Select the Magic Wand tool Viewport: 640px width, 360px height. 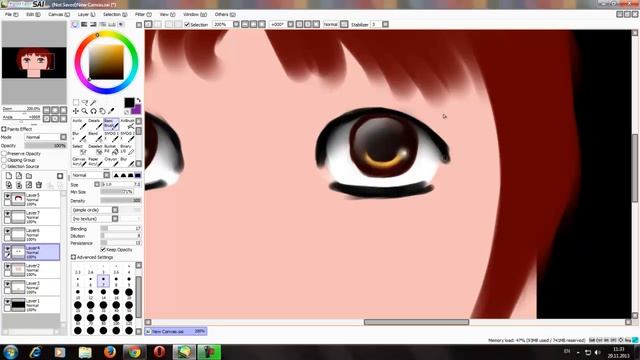93,102
